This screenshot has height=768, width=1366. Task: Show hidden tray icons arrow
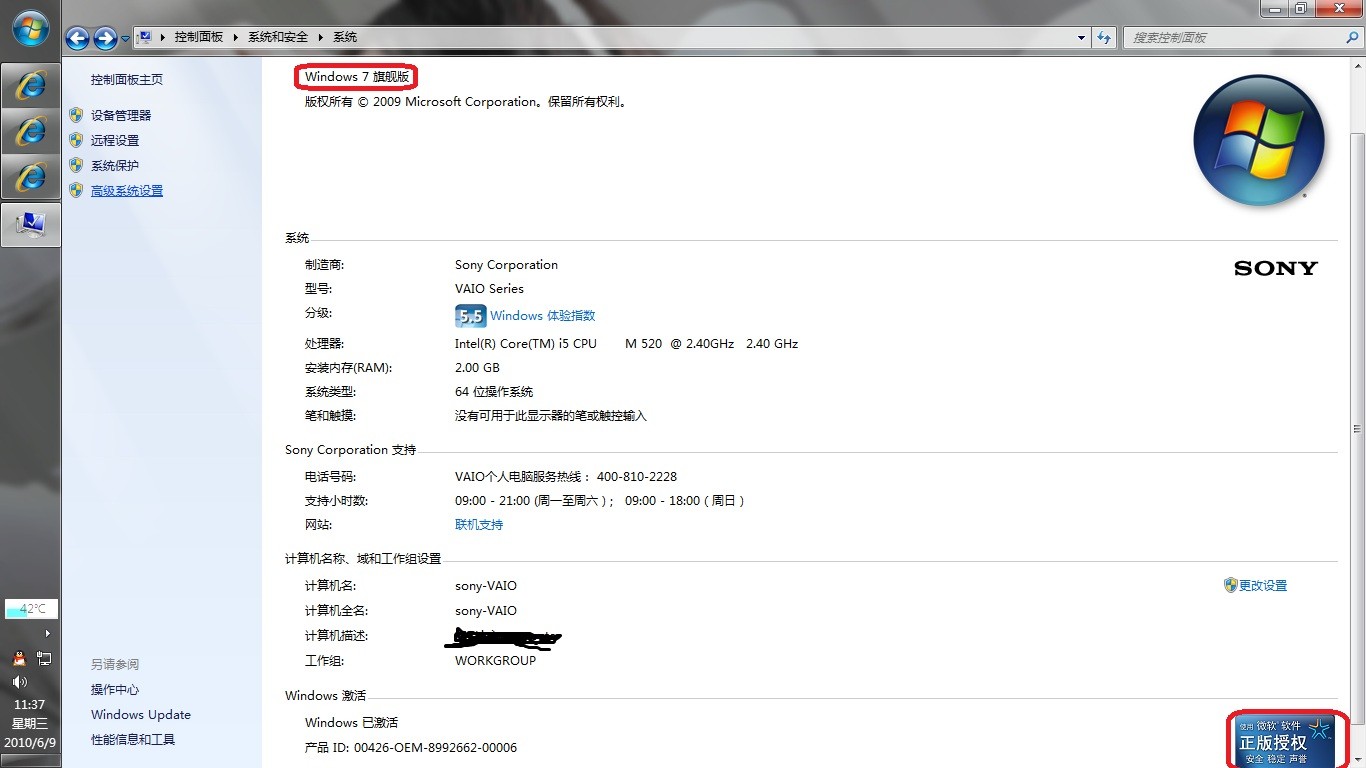click(x=47, y=633)
